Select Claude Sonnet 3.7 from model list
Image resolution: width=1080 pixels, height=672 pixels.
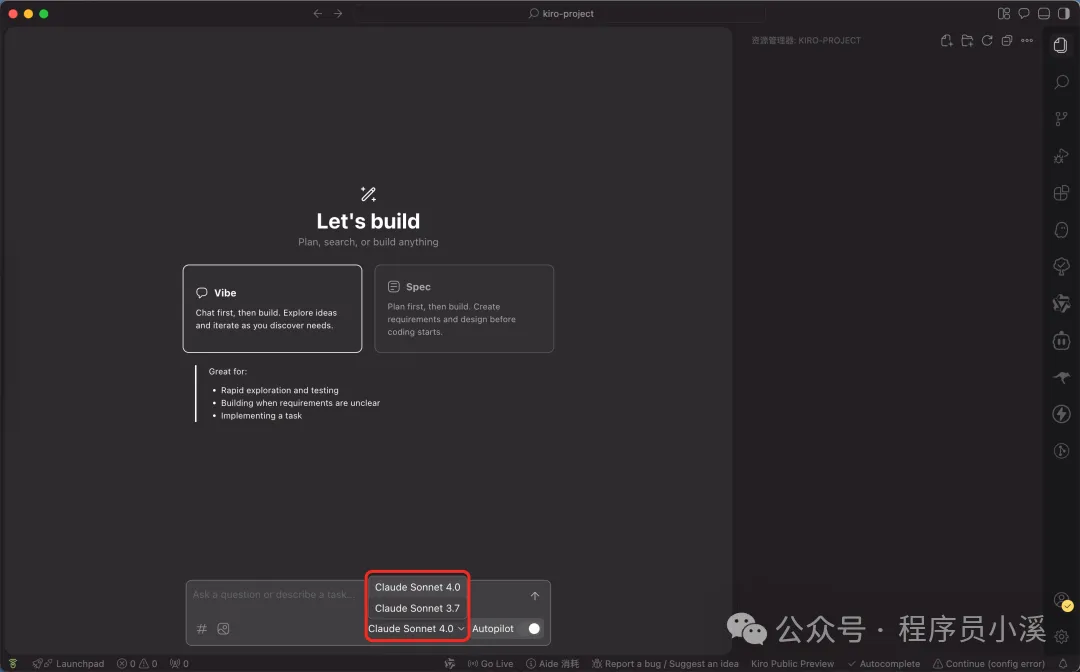[417, 608]
